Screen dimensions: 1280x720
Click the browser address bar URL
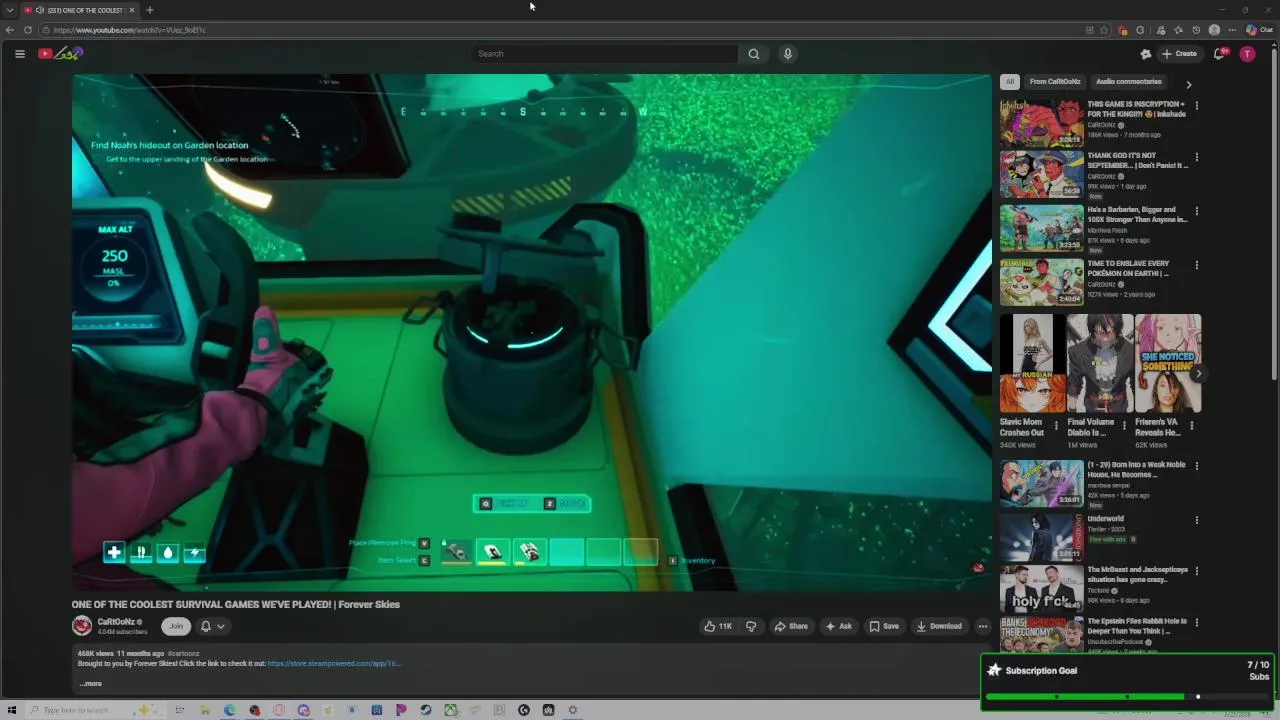tap(130, 30)
